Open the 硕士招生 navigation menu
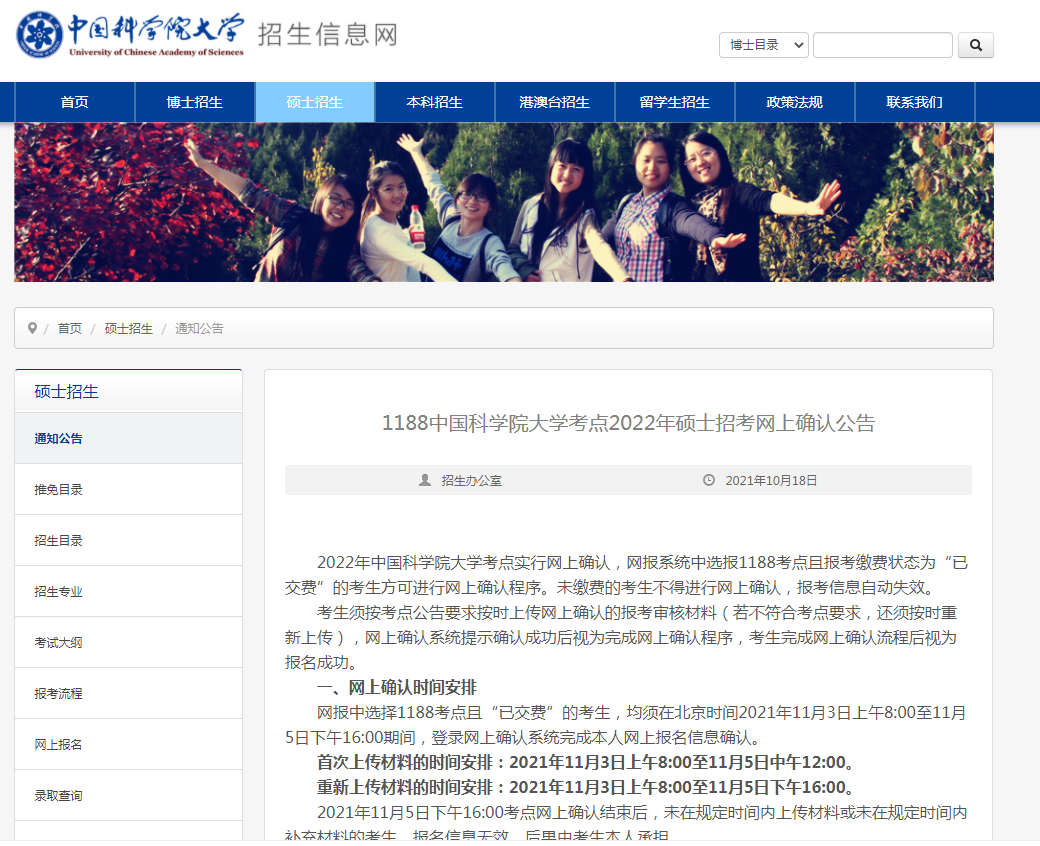 click(x=314, y=102)
